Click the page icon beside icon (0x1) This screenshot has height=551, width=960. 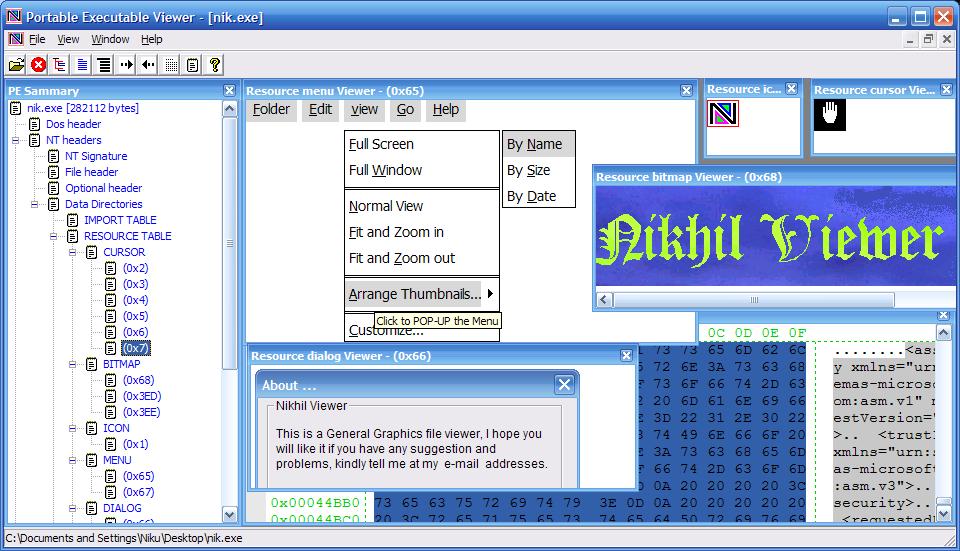(111, 444)
